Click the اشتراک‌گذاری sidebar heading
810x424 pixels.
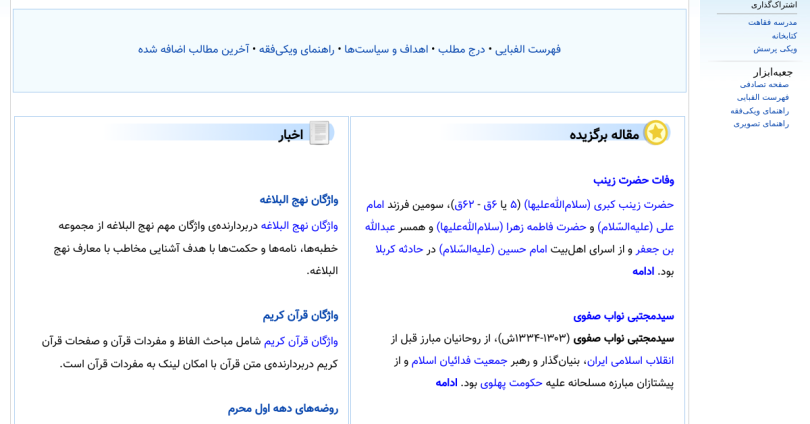coord(774,5)
